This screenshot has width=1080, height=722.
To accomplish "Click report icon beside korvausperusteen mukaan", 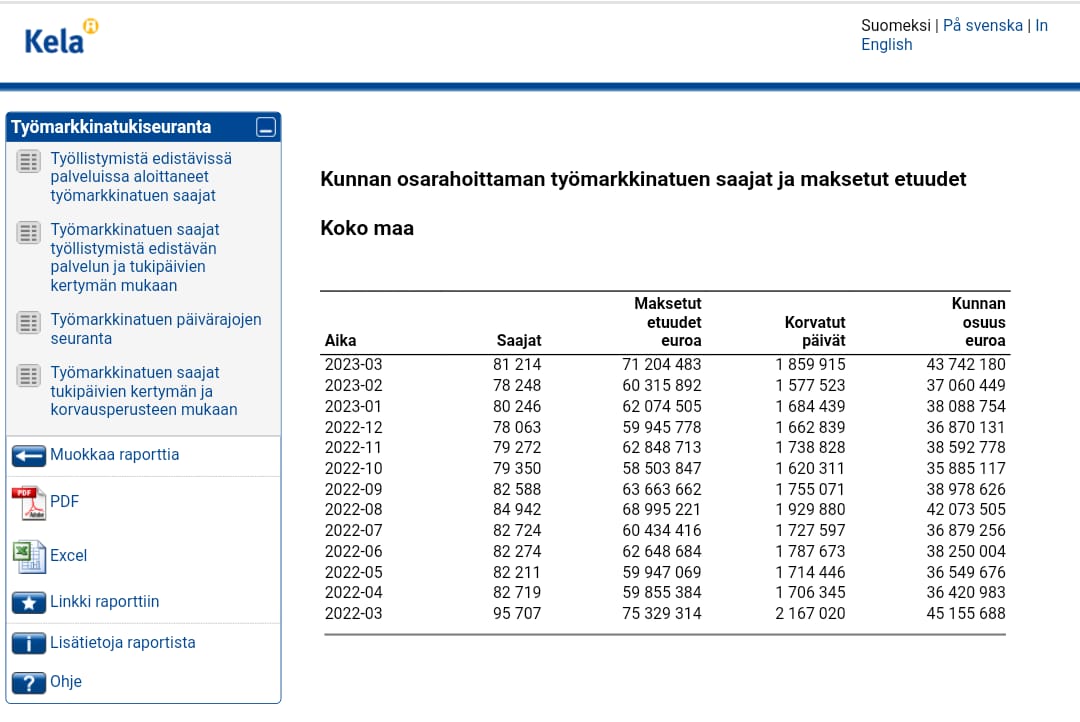I will 28,375.
